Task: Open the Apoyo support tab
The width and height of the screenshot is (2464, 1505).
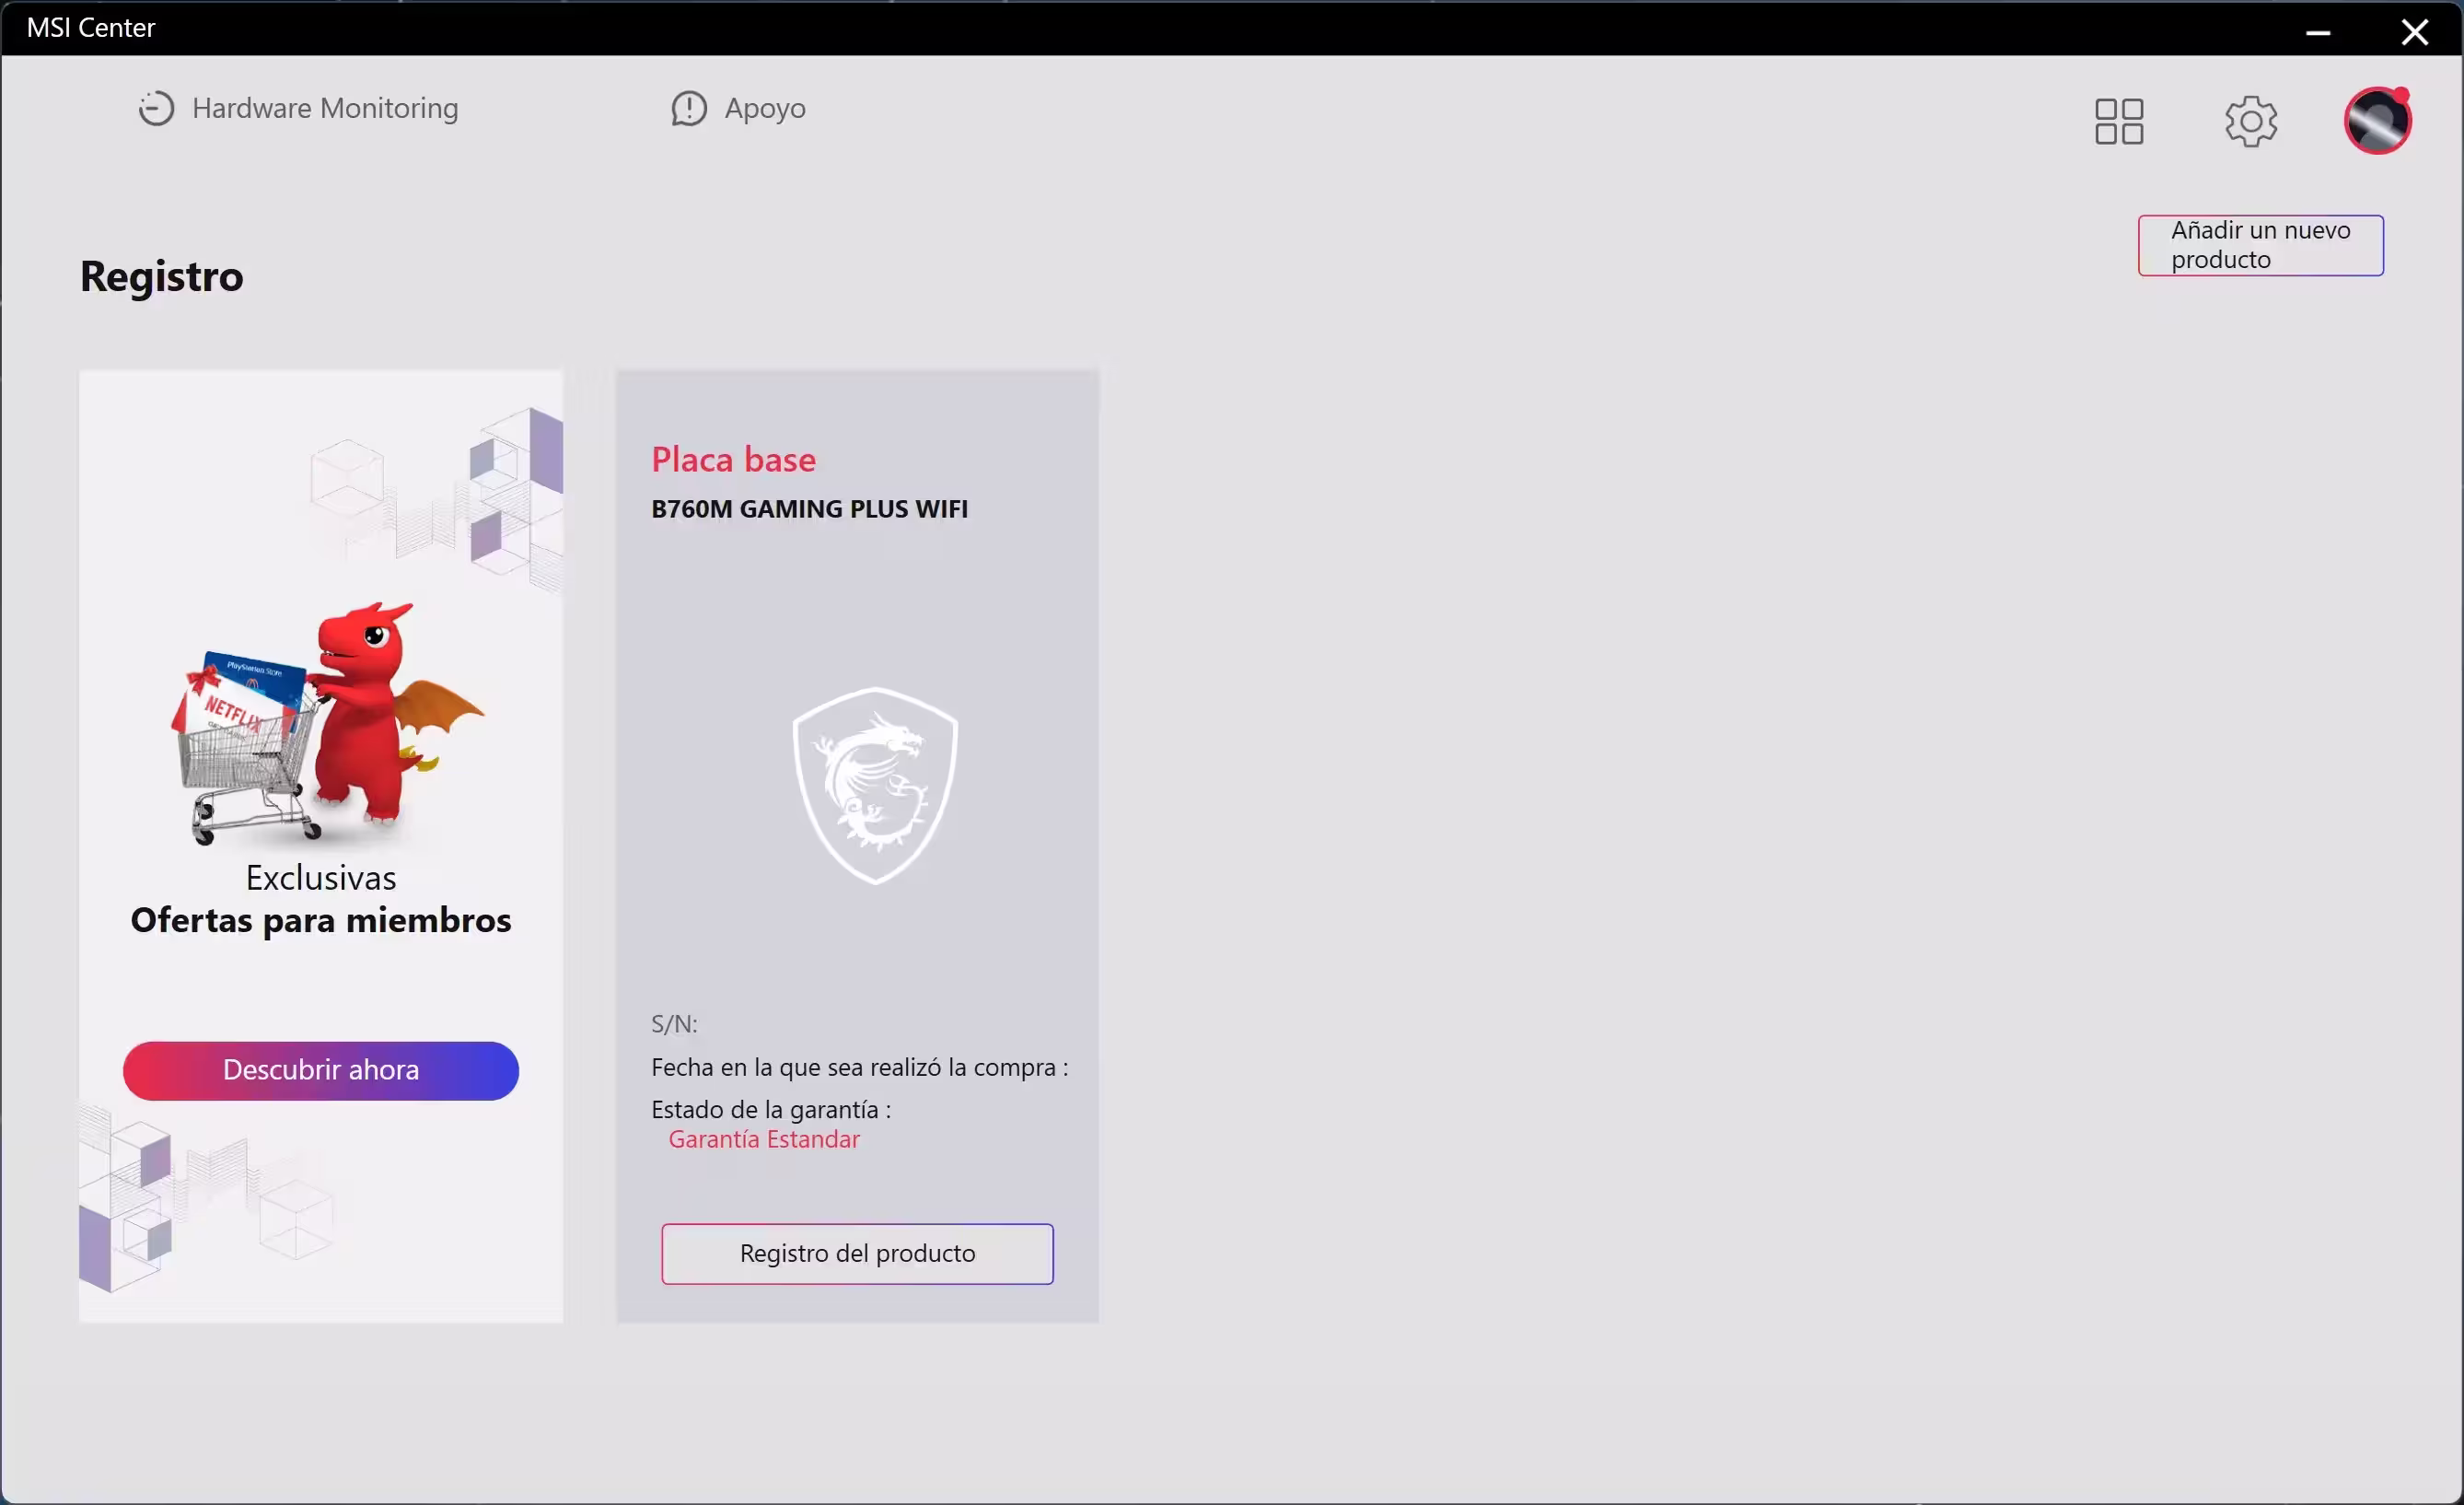Action: [738, 108]
